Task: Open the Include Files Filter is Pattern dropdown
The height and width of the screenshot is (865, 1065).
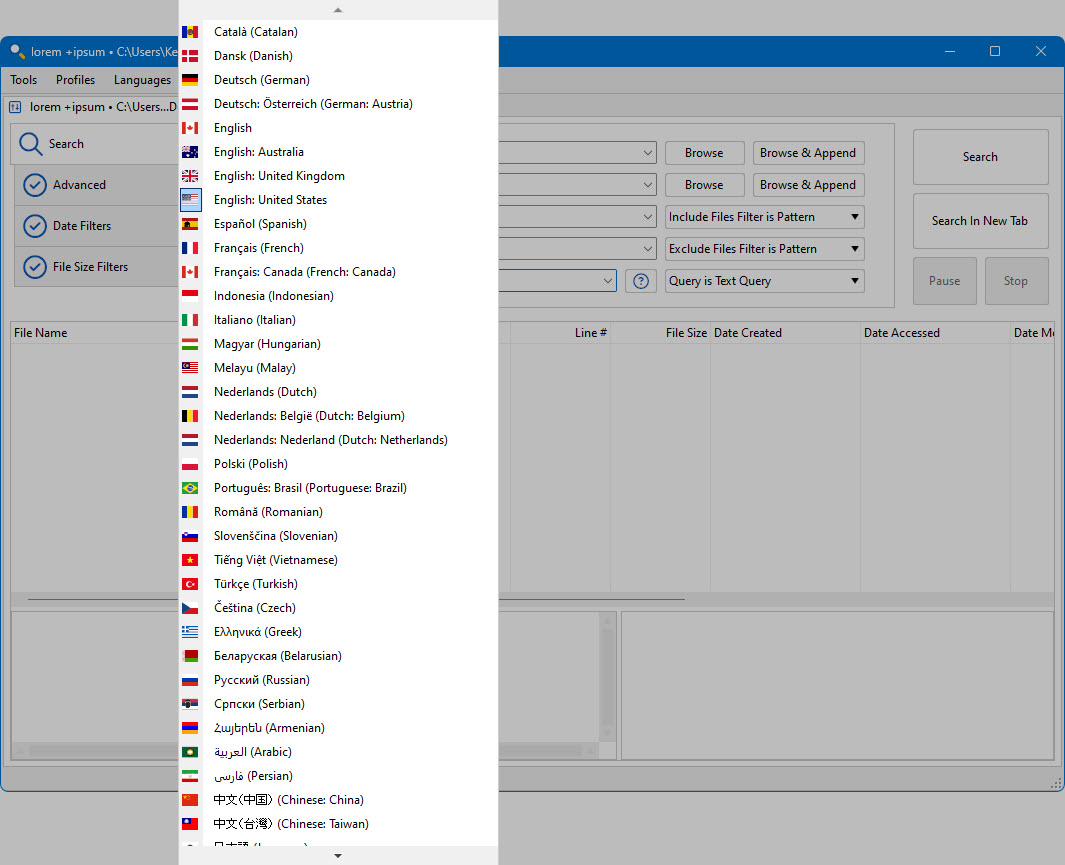Action: pyautogui.click(x=764, y=217)
